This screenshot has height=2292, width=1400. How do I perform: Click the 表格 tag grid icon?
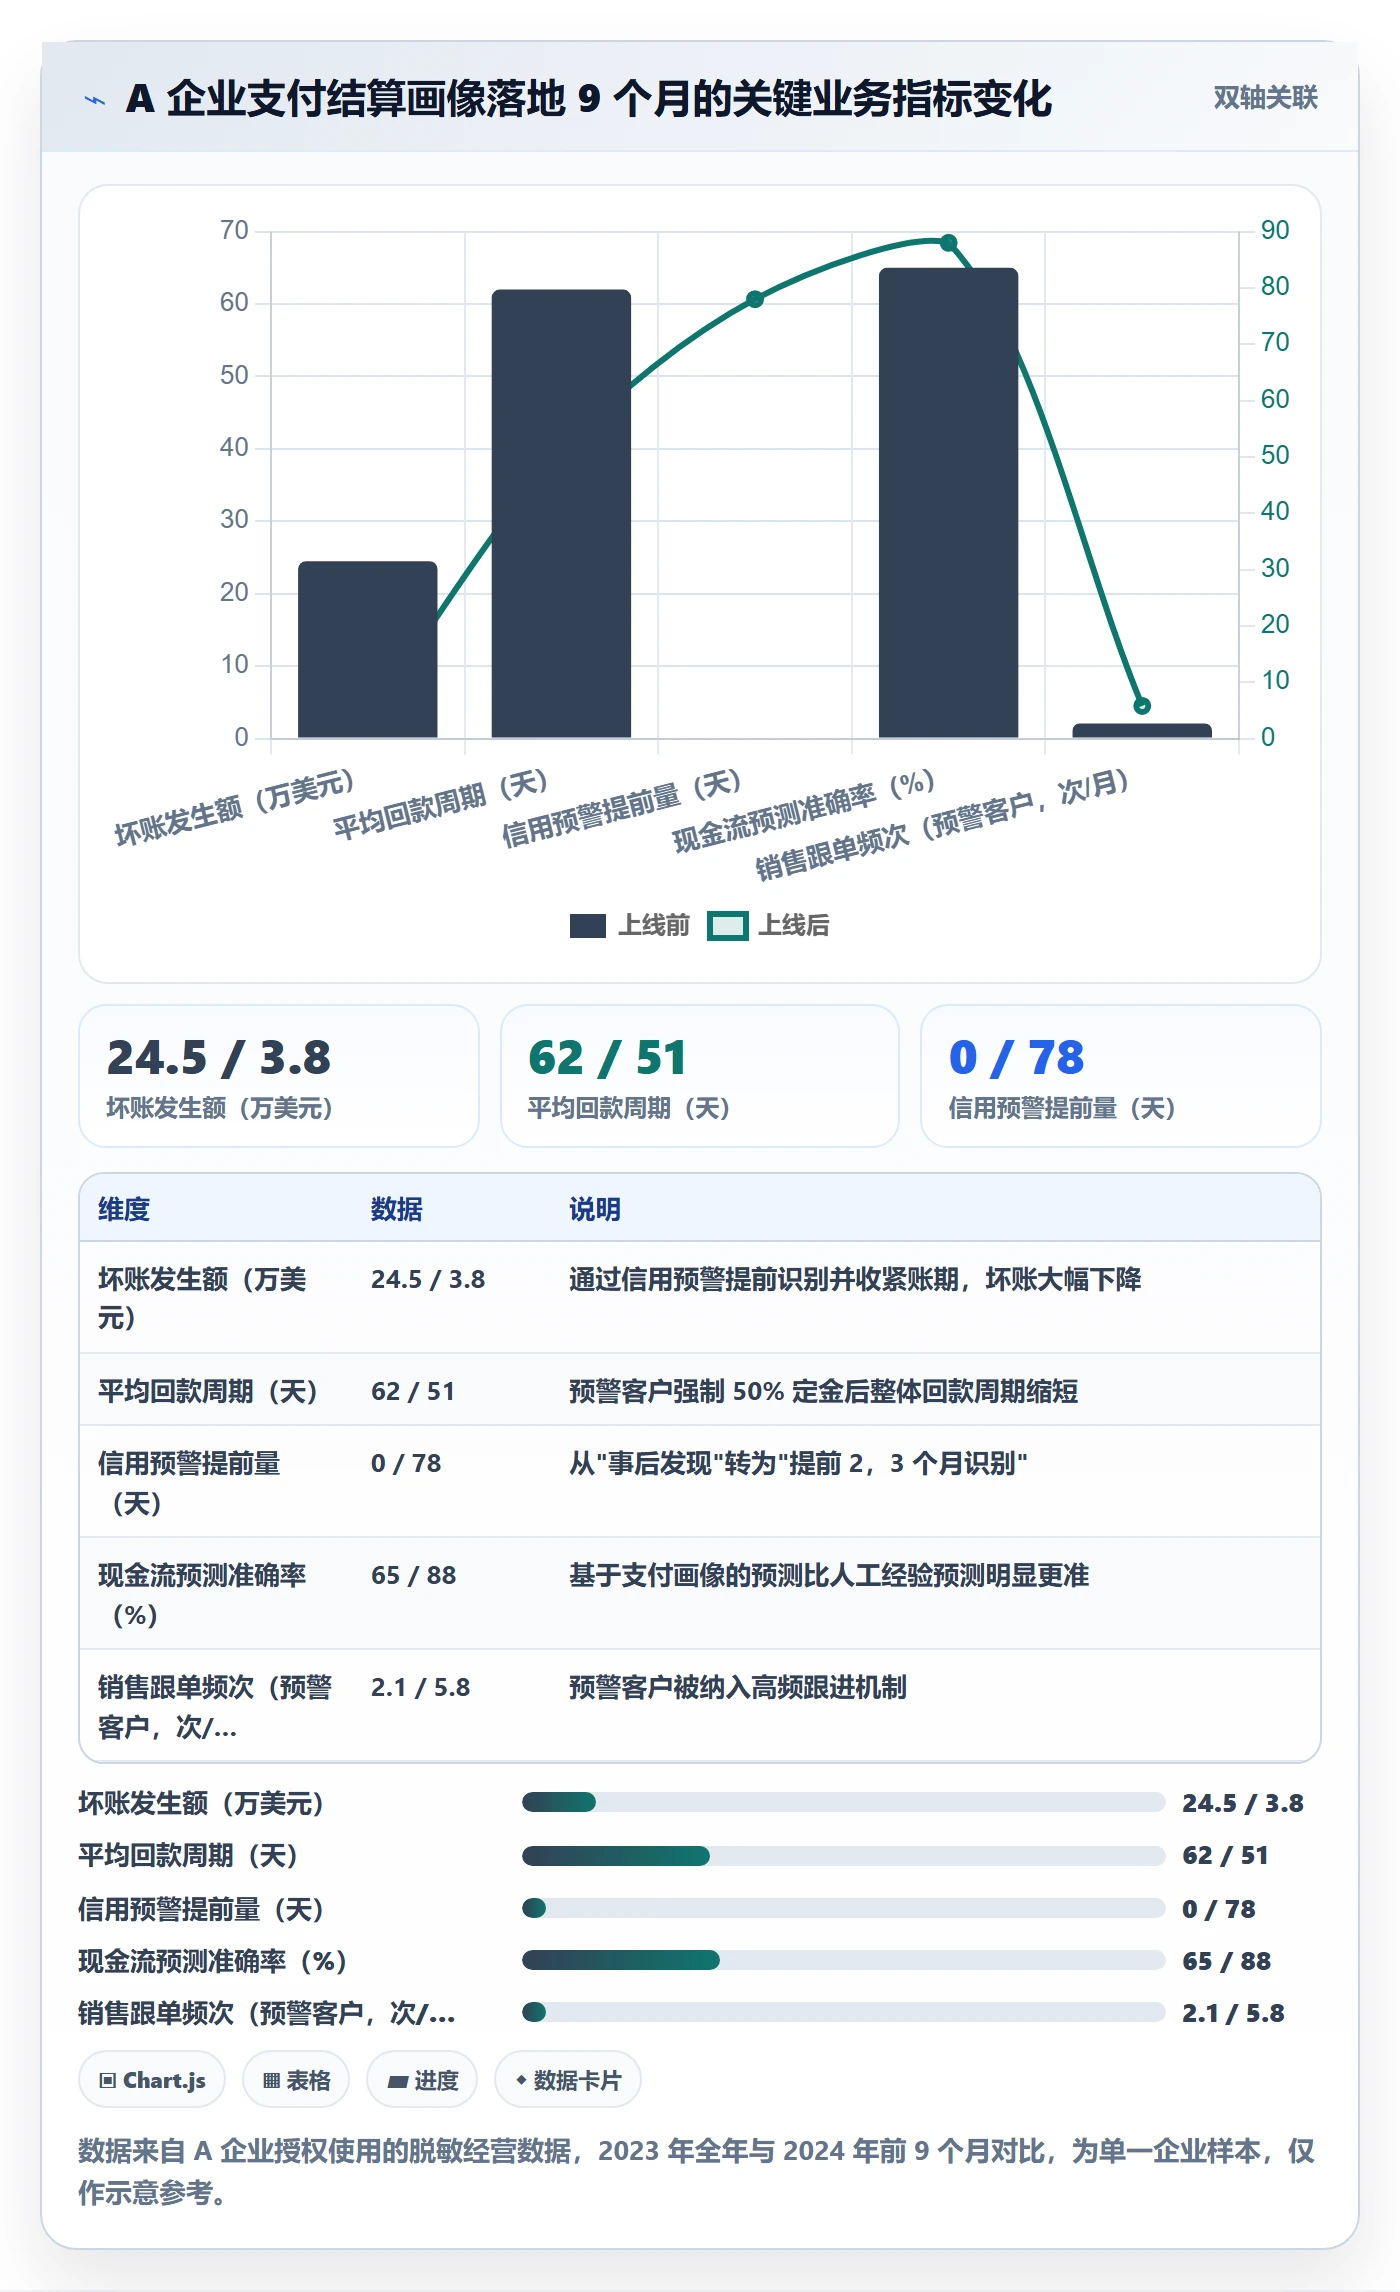pyautogui.click(x=271, y=2080)
